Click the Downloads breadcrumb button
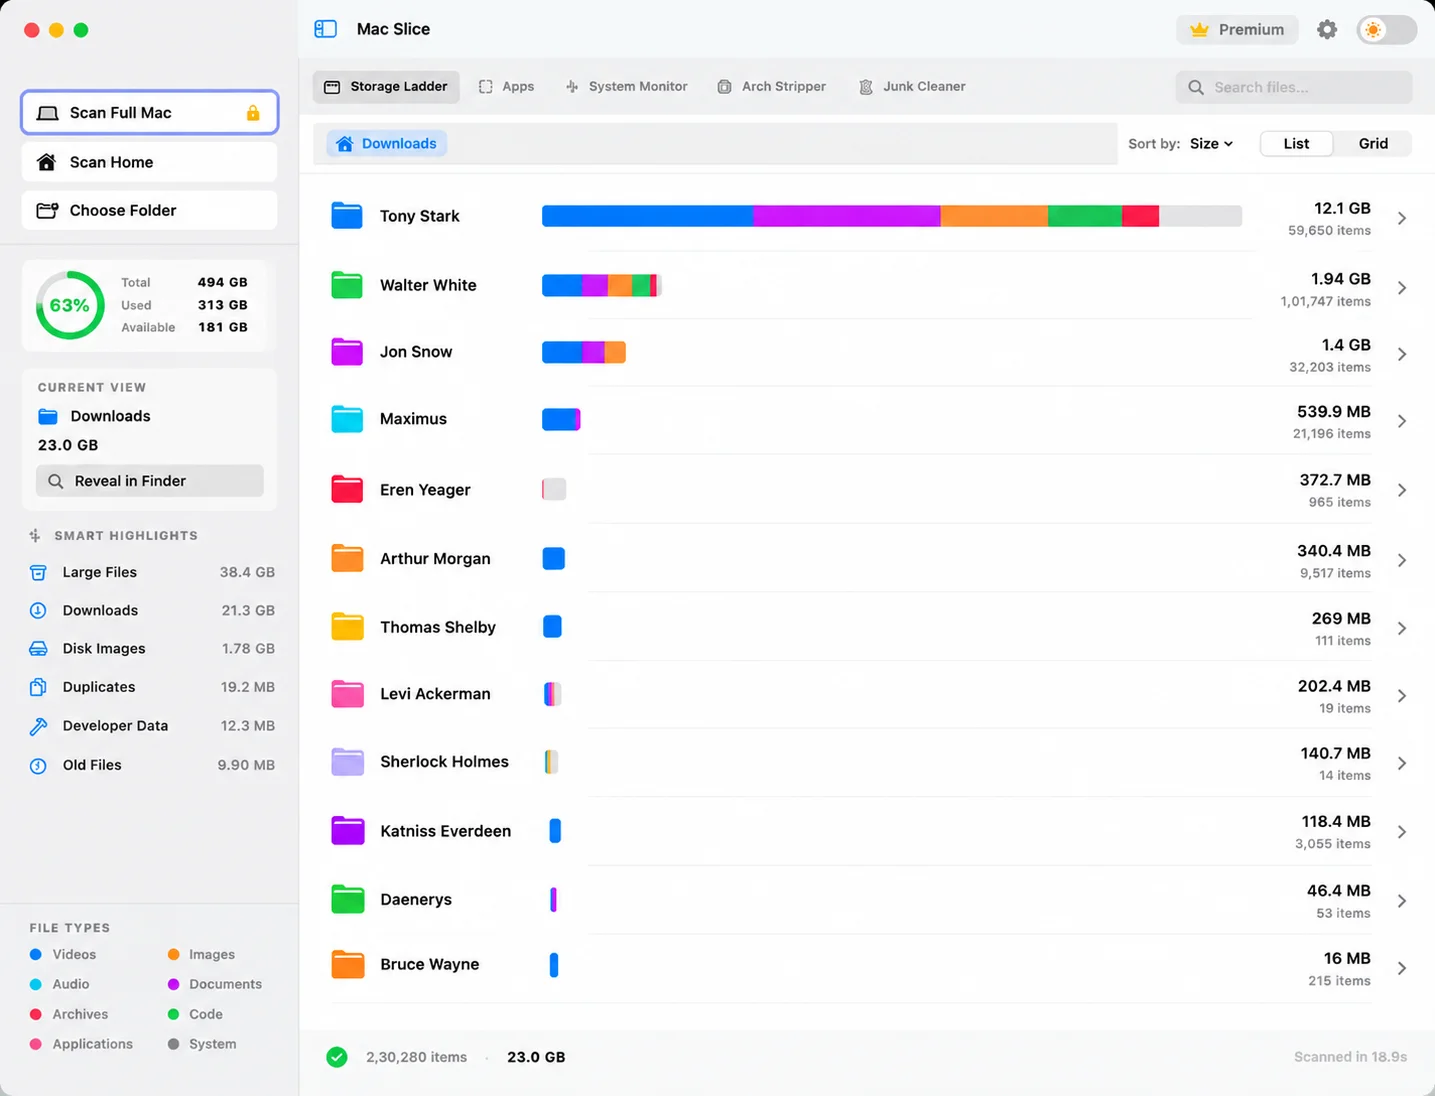 click(x=386, y=144)
